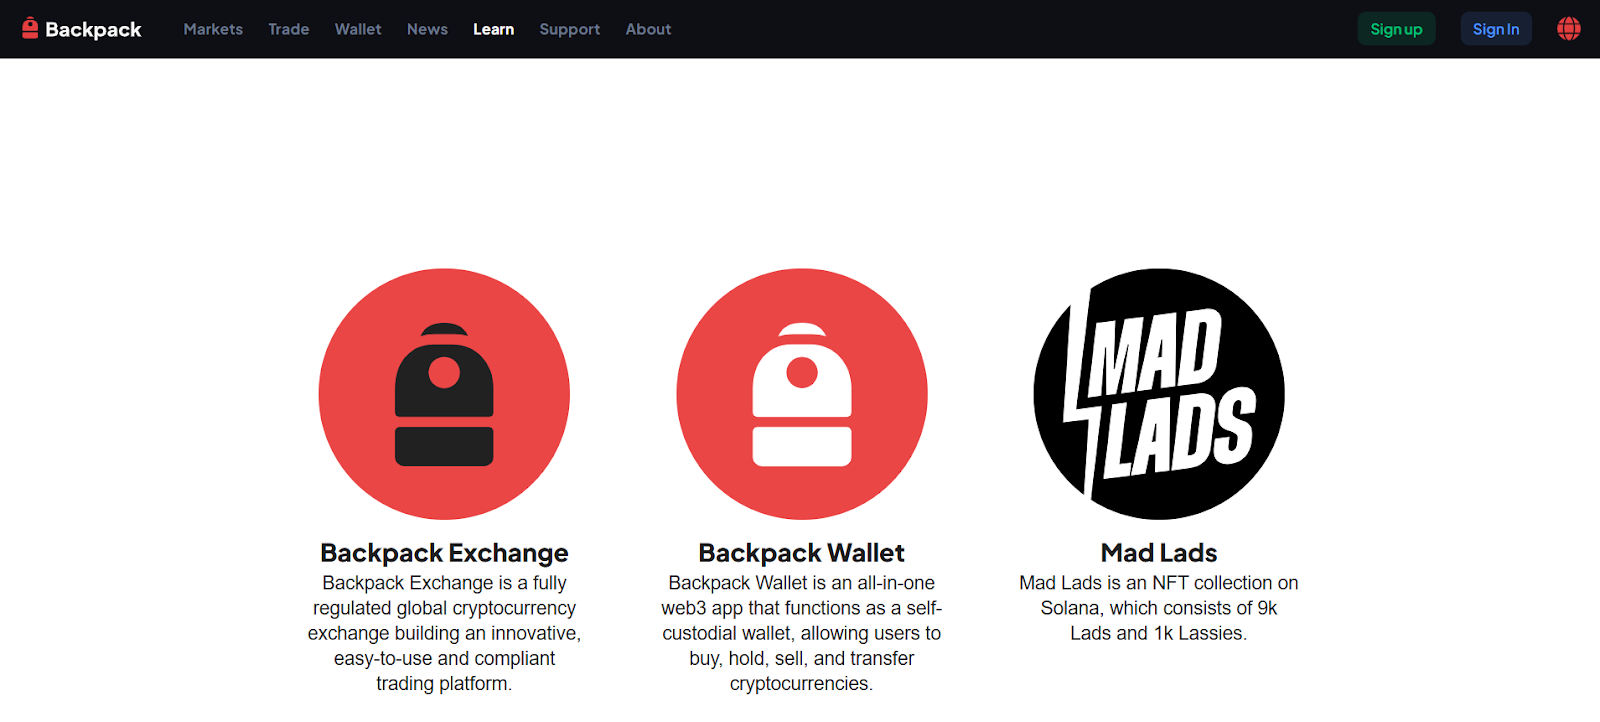Navigate to the Wallet page
1600x722 pixels.
[x=357, y=29]
